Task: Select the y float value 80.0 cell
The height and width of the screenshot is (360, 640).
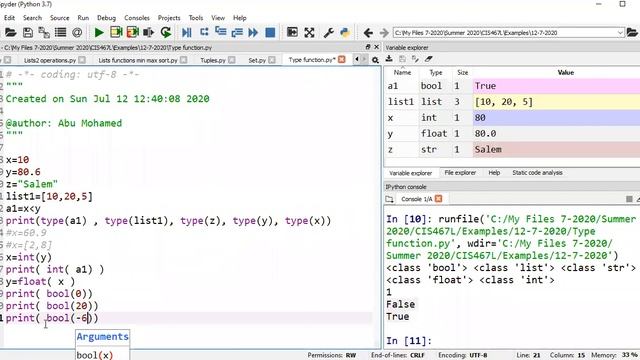Action: coord(556,133)
